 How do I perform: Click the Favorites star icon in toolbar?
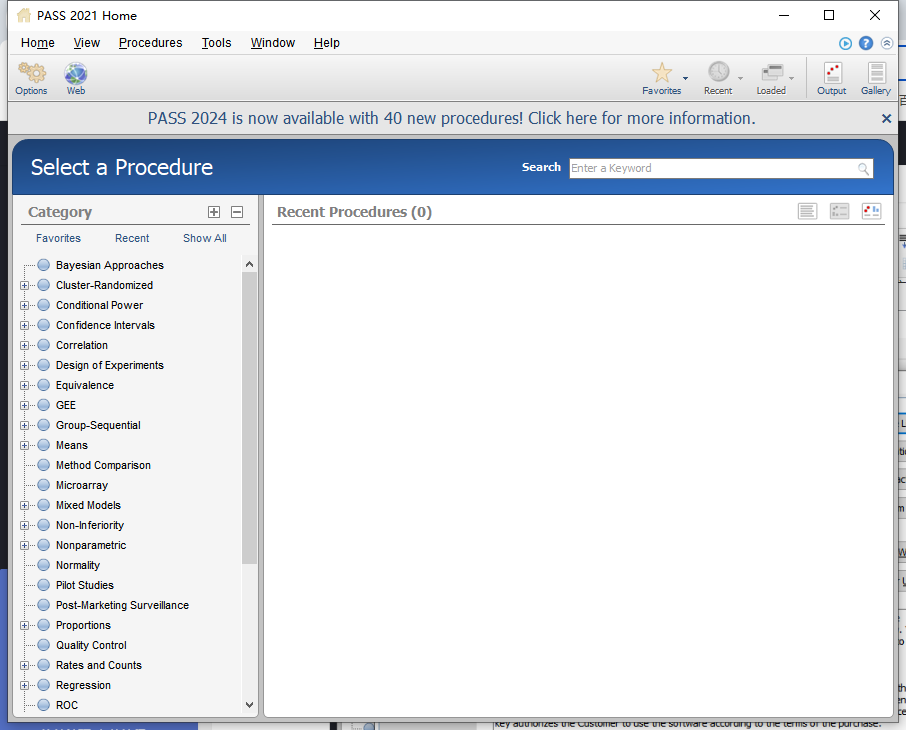click(x=662, y=73)
